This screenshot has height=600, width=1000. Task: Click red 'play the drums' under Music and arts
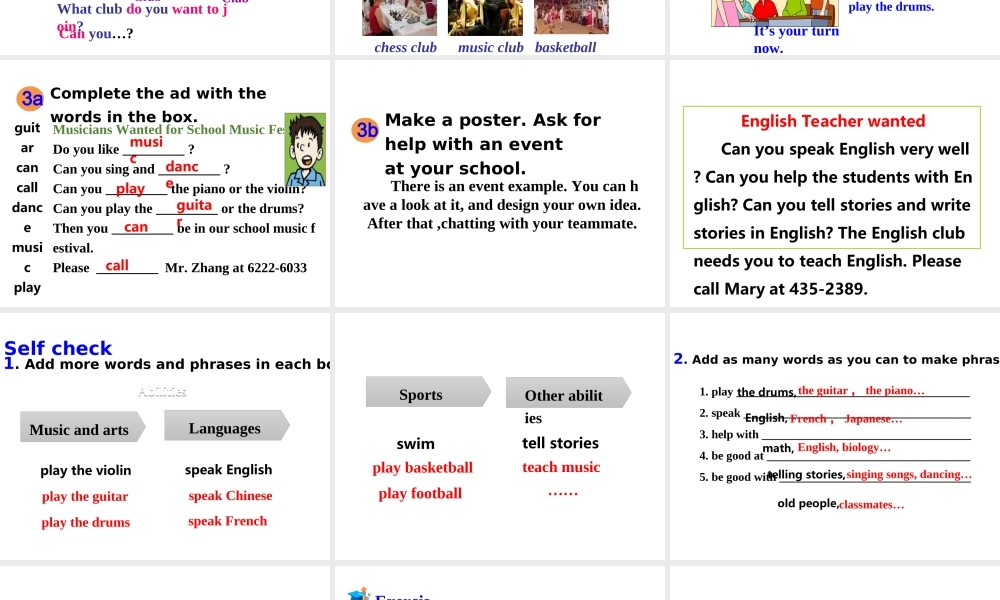pyautogui.click(x=85, y=522)
